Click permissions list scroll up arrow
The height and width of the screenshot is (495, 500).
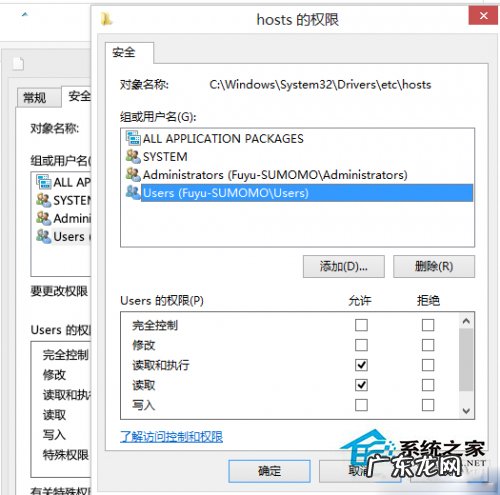click(466, 321)
